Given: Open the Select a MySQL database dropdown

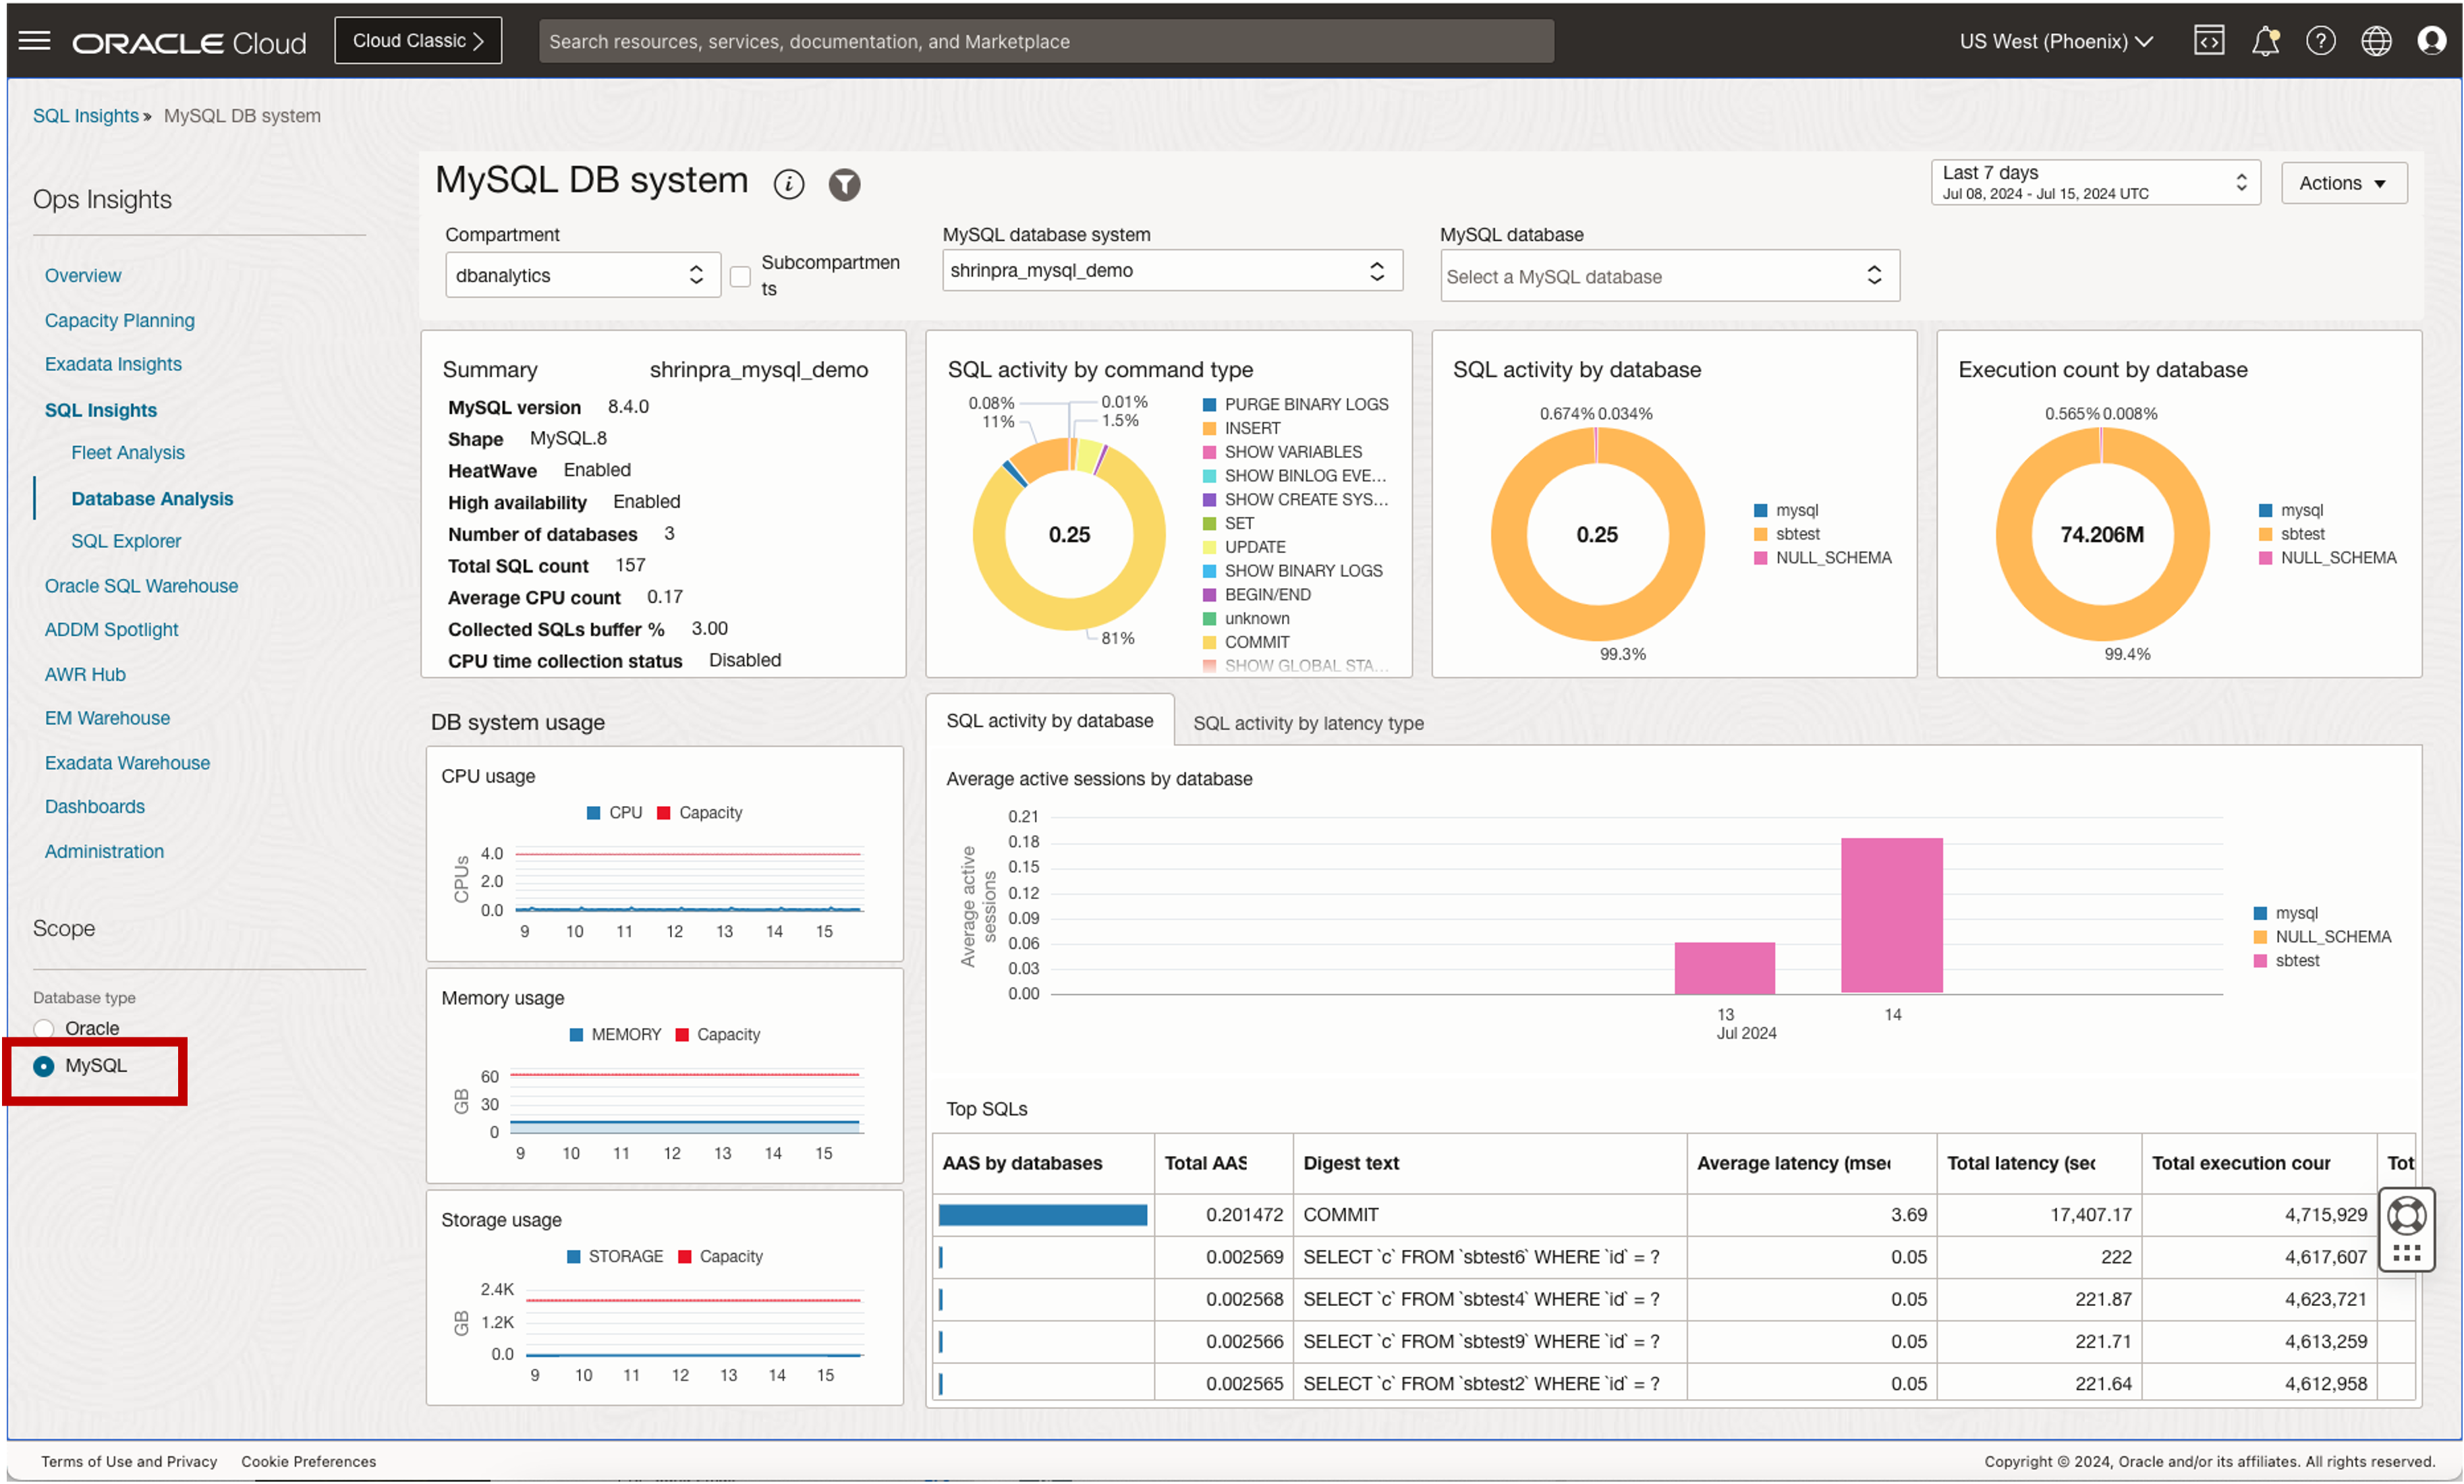Looking at the screenshot, I should tap(1669, 276).
